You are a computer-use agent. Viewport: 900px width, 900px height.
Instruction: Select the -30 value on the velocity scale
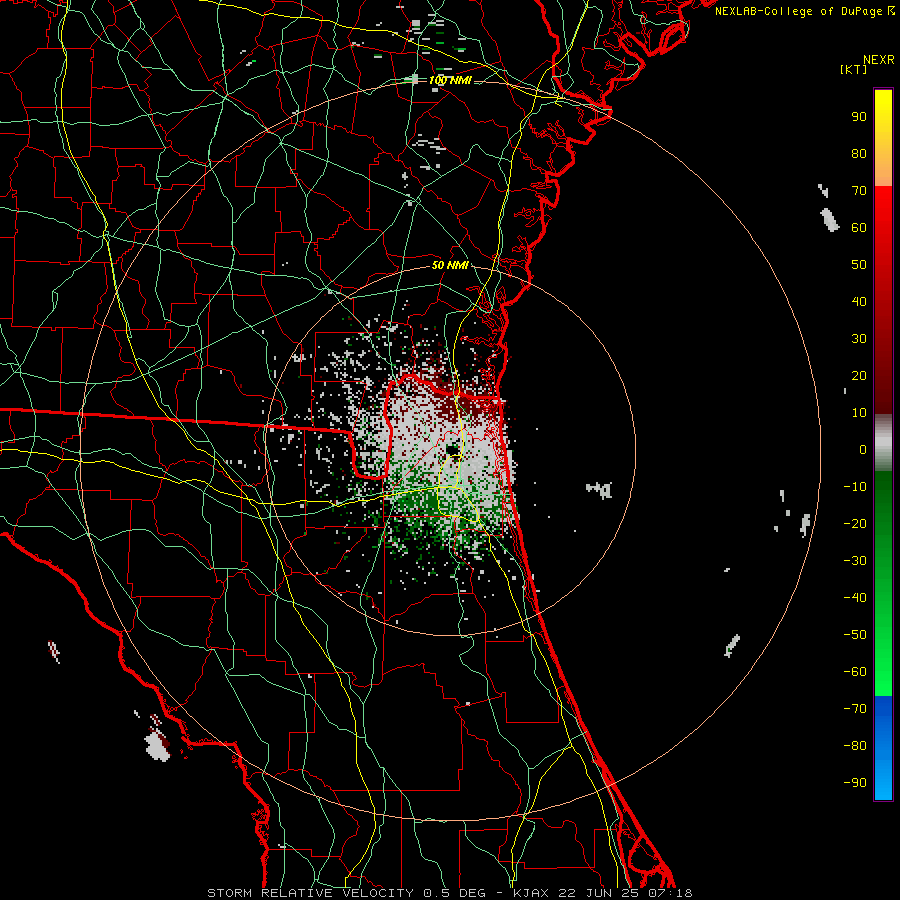coord(855,561)
